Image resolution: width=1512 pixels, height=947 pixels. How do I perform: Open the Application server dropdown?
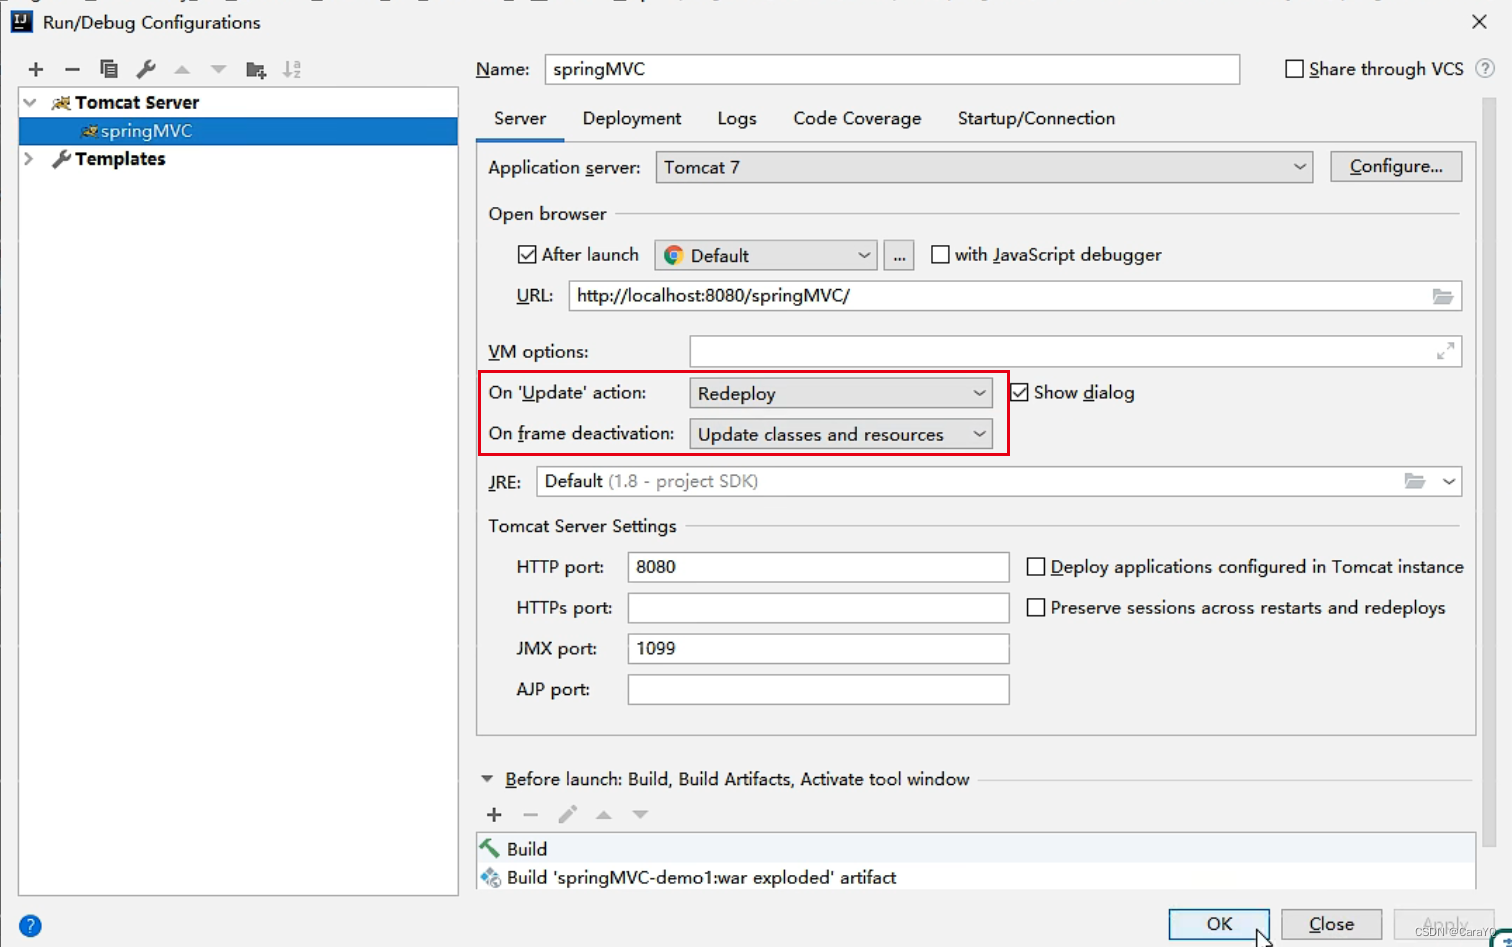[x=984, y=167]
